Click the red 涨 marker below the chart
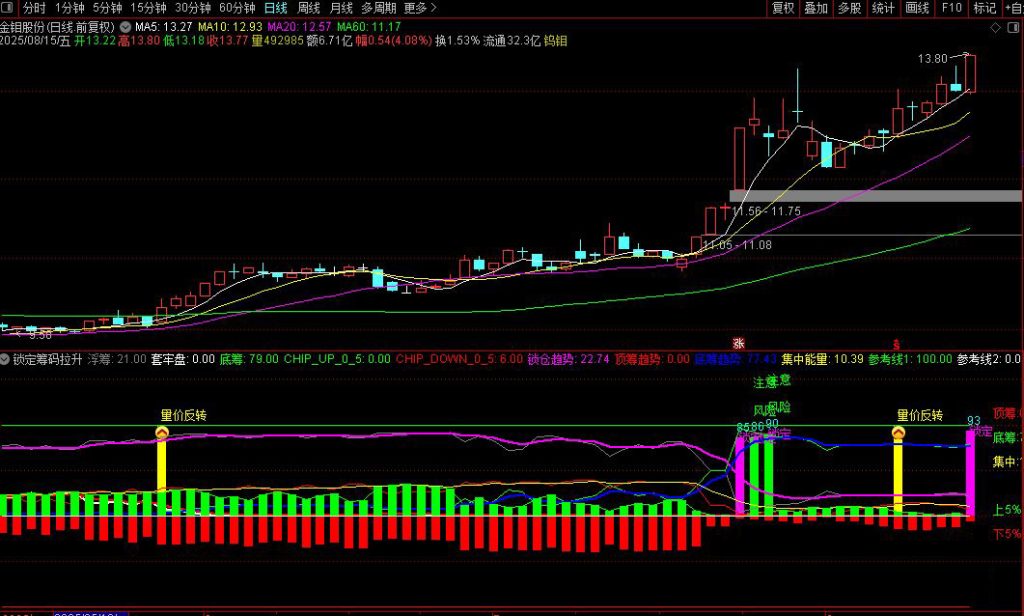1024x616 pixels. pyautogui.click(x=739, y=342)
